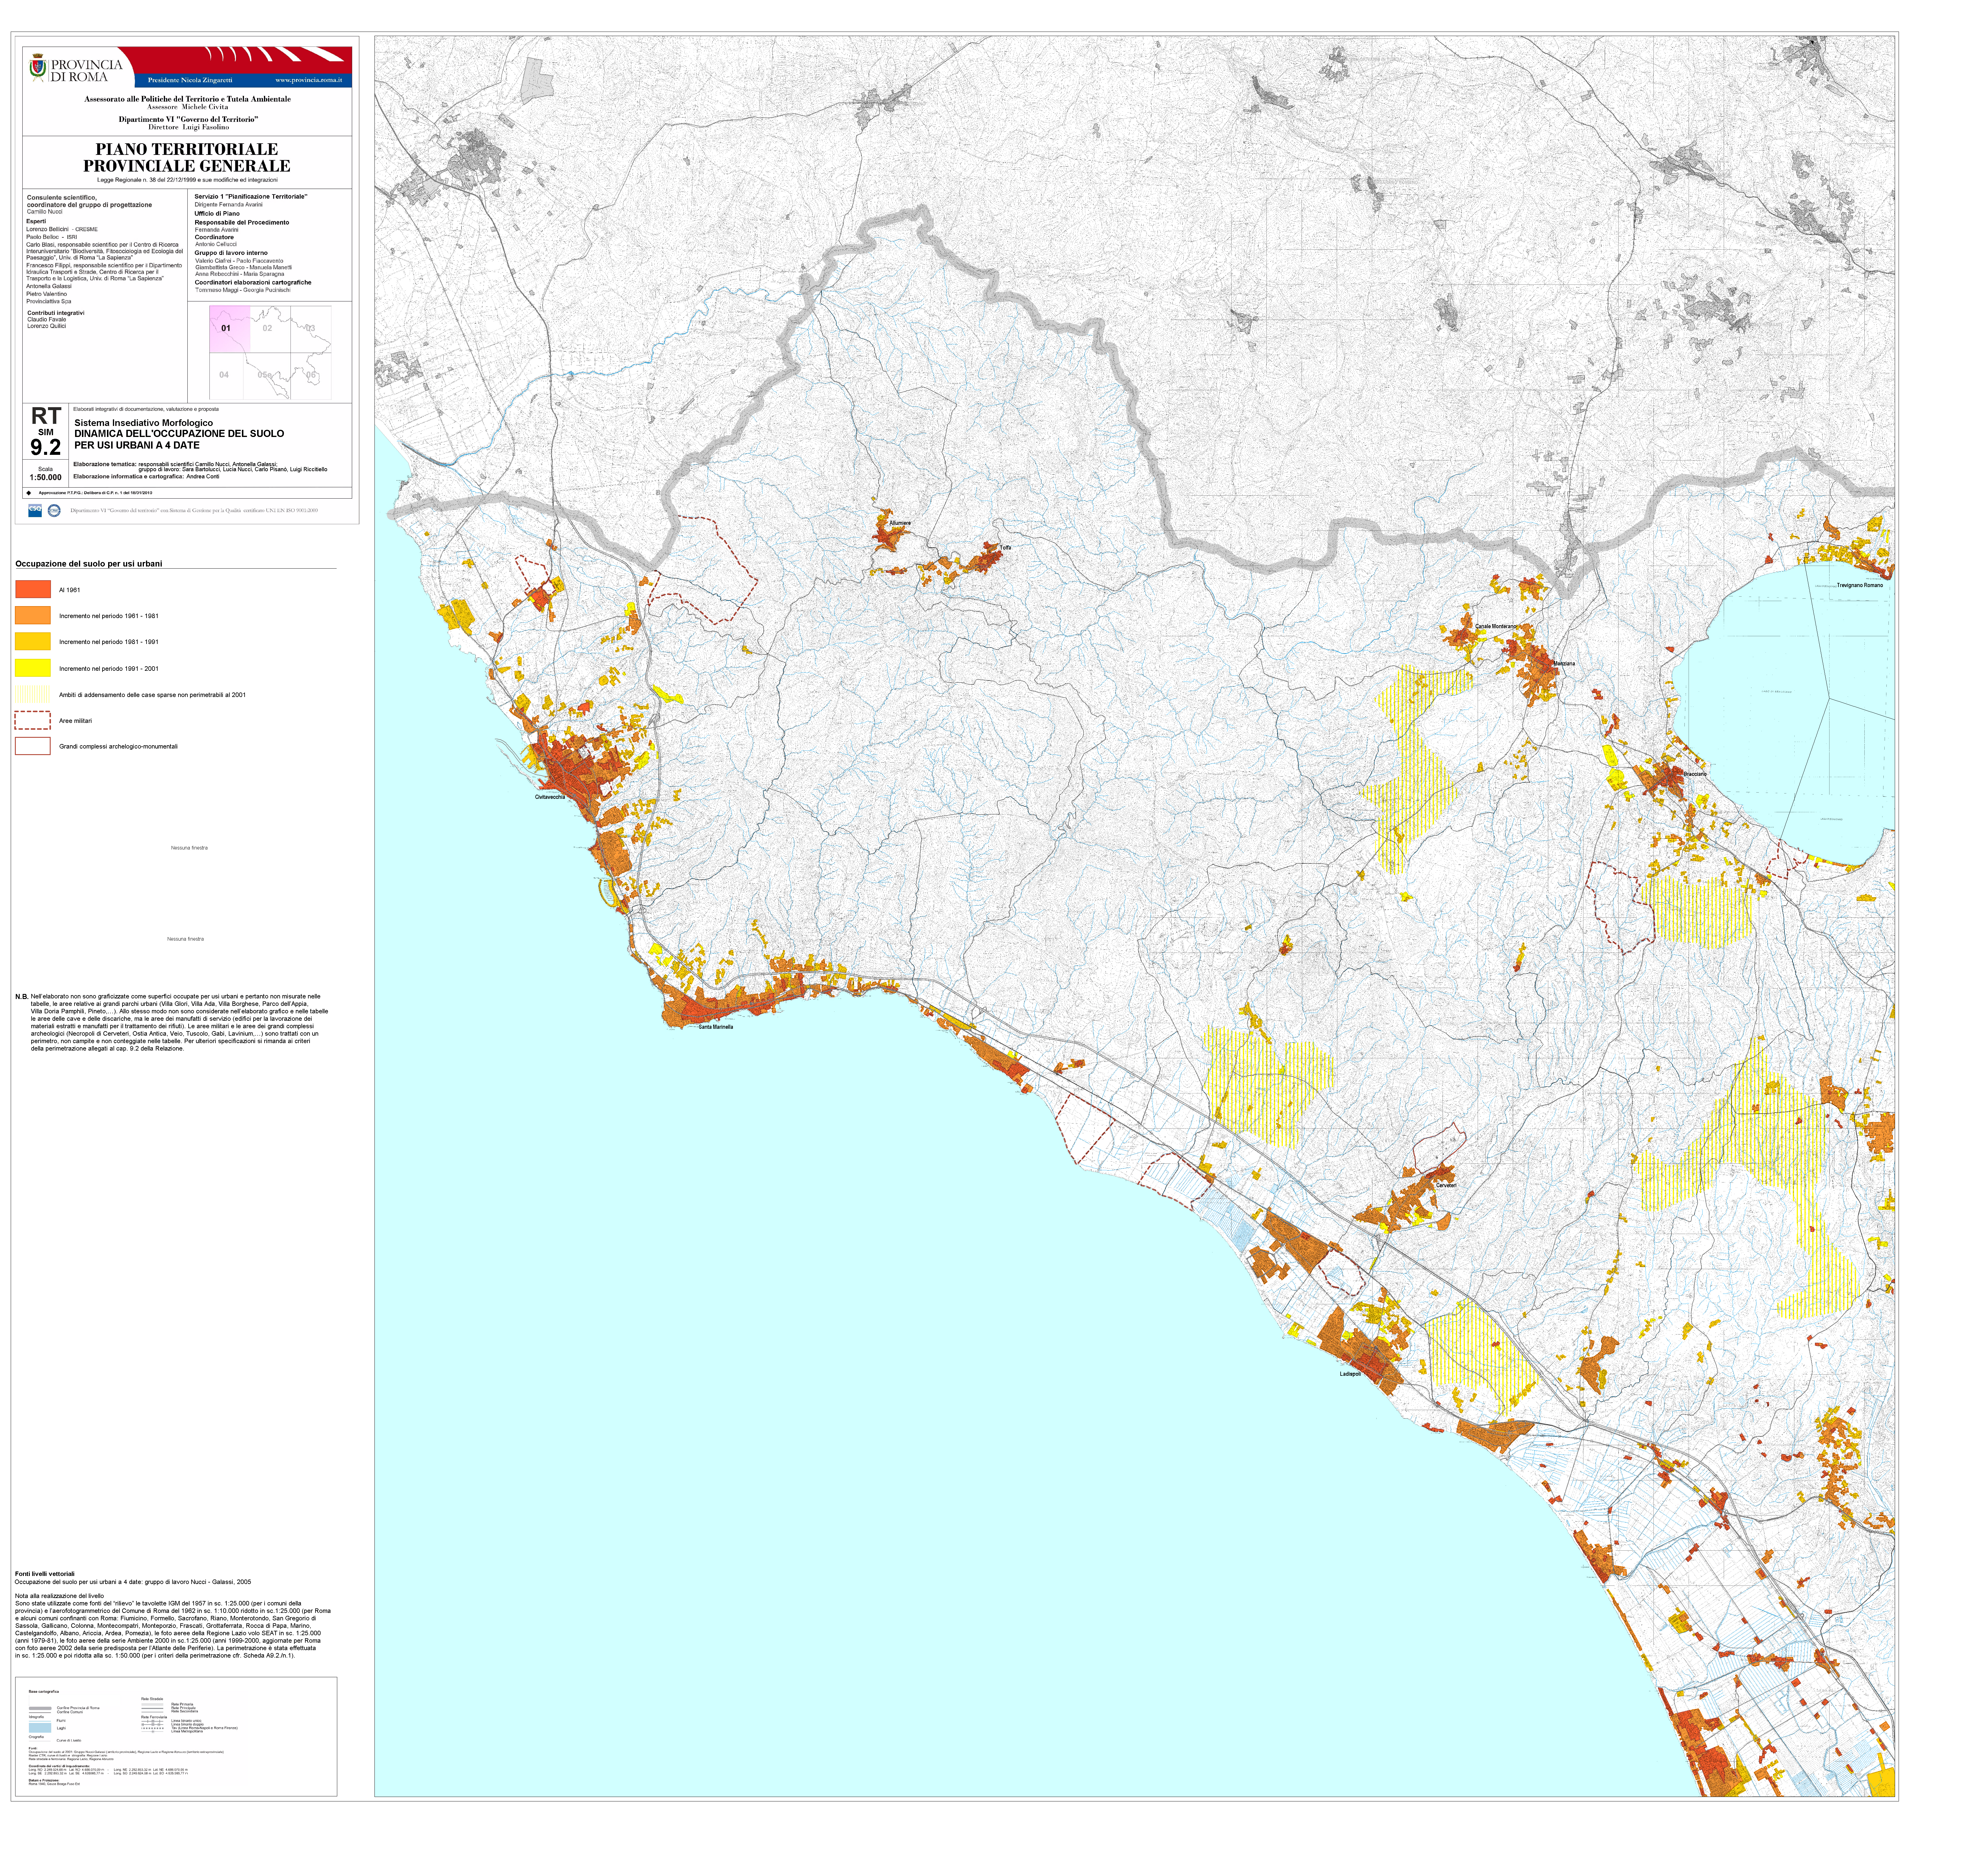Click the round IQNet certification badge
Viewport: 1988px width, 1875px height.
coord(54,511)
